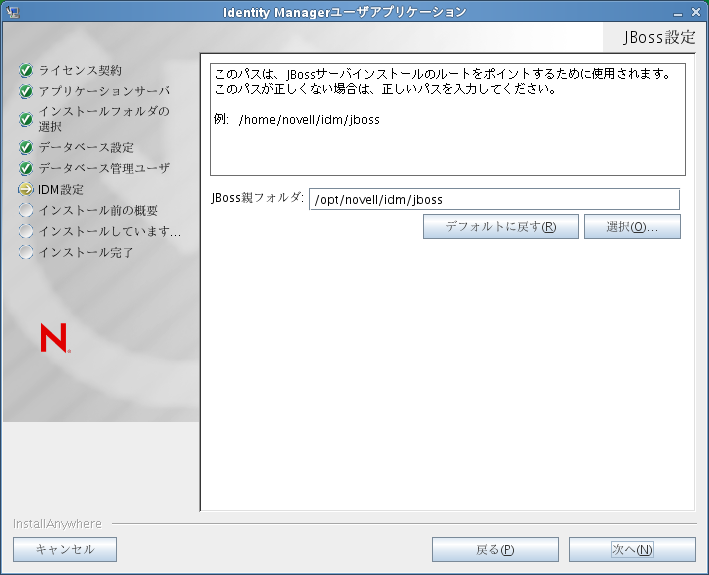Click the データベース管理ユーザ step label
This screenshot has width=709, height=575.
pos(104,168)
